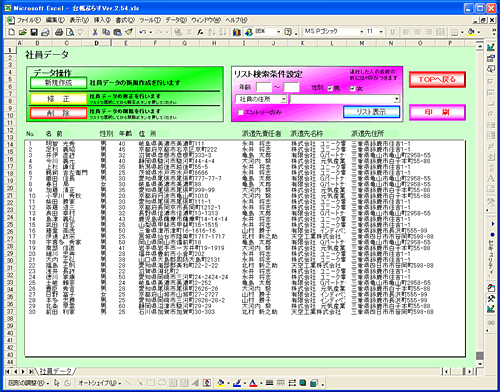This screenshot has width=500, height=392.
Task: Click the Open file icon
Action: click(22, 32)
